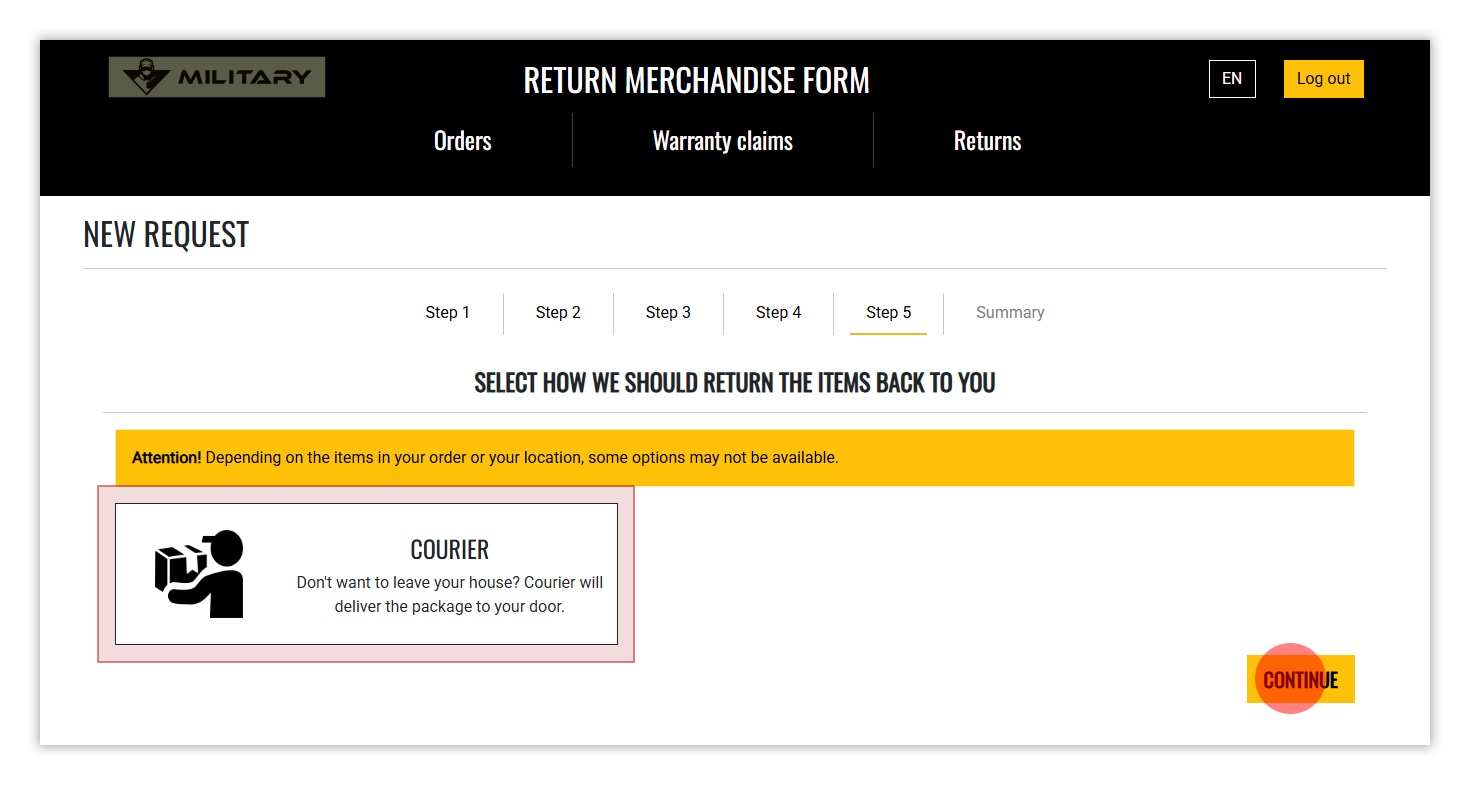Screen dimensions: 1470x785
Task: Click the courier description text
Action: [x=449, y=594]
